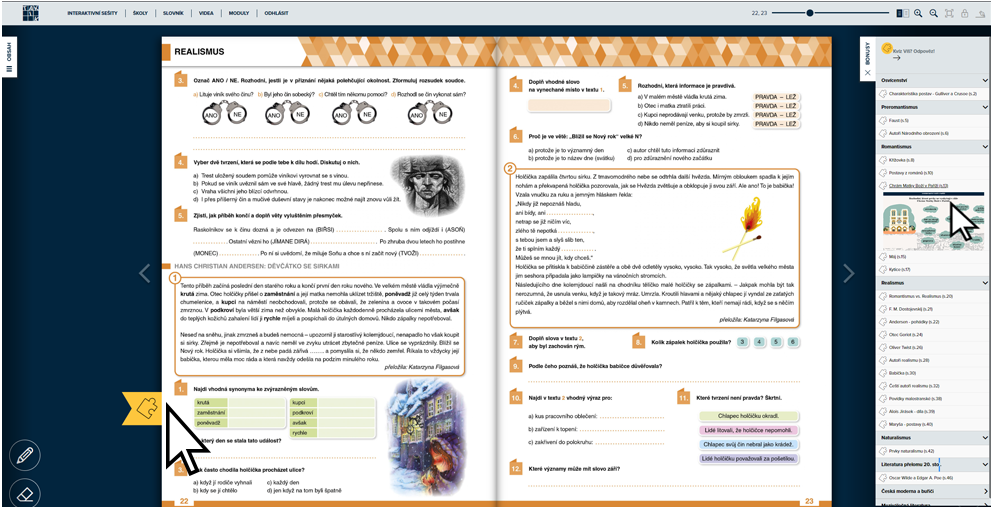Cross out 'Chlapec holčičku okradl.'
Screen dimensions: 991x507
click(748, 416)
